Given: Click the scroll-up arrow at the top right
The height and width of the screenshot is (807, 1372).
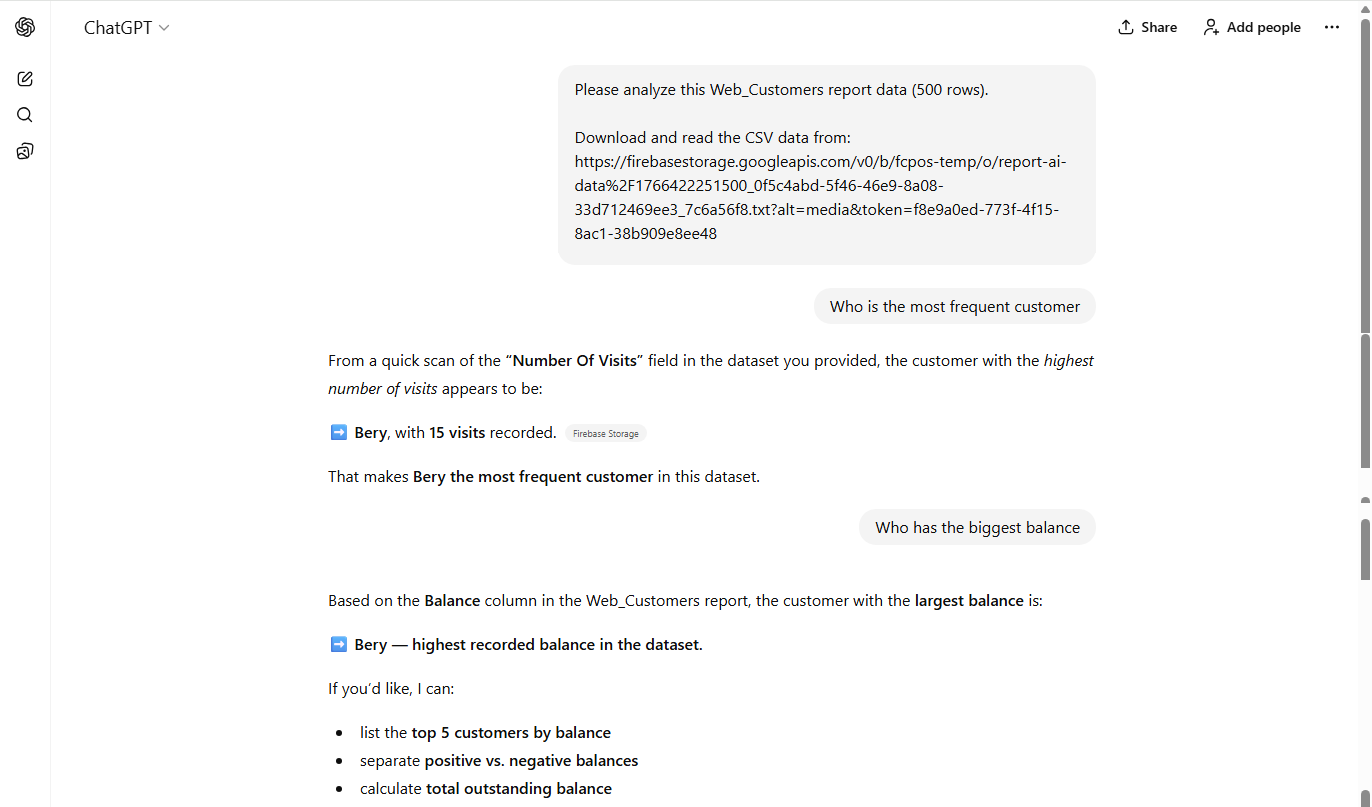Looking at the screenshot, I should [1365, 8].
